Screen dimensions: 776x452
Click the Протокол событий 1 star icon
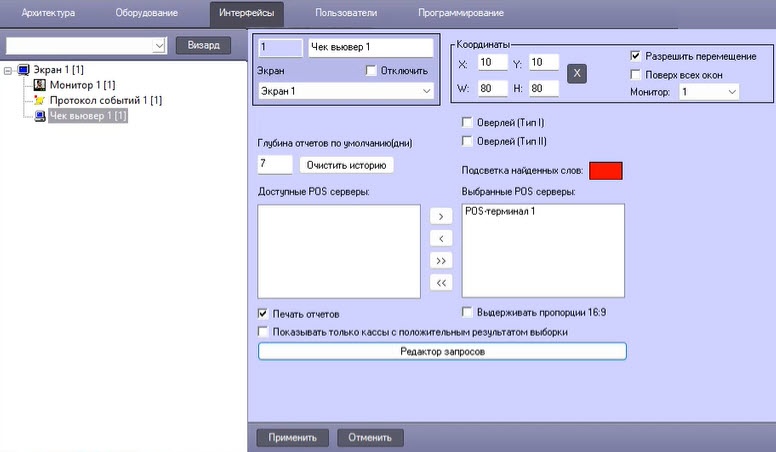(x=40, y=100)
